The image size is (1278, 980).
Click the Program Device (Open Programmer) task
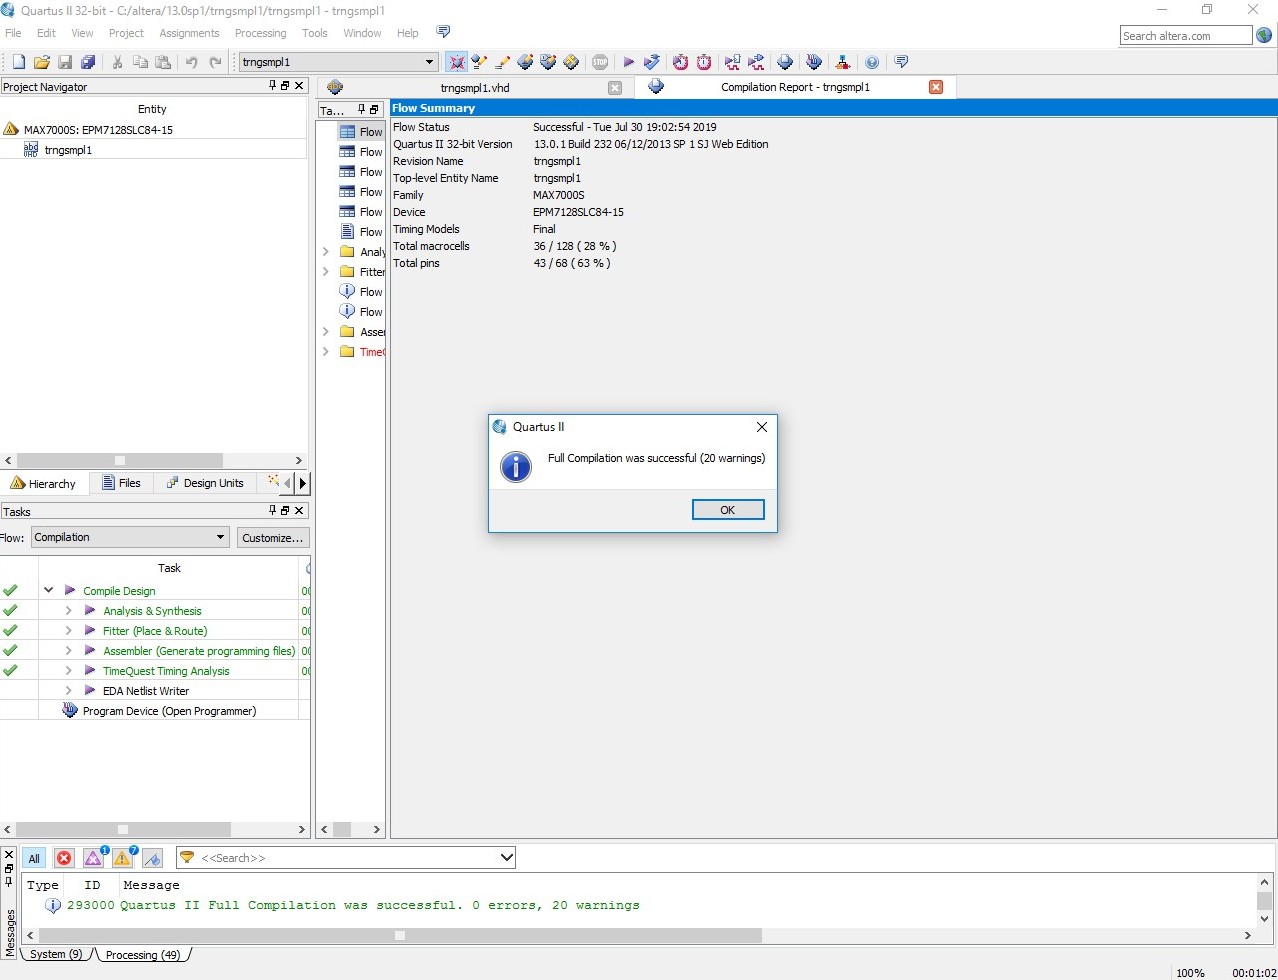(169, 711)
